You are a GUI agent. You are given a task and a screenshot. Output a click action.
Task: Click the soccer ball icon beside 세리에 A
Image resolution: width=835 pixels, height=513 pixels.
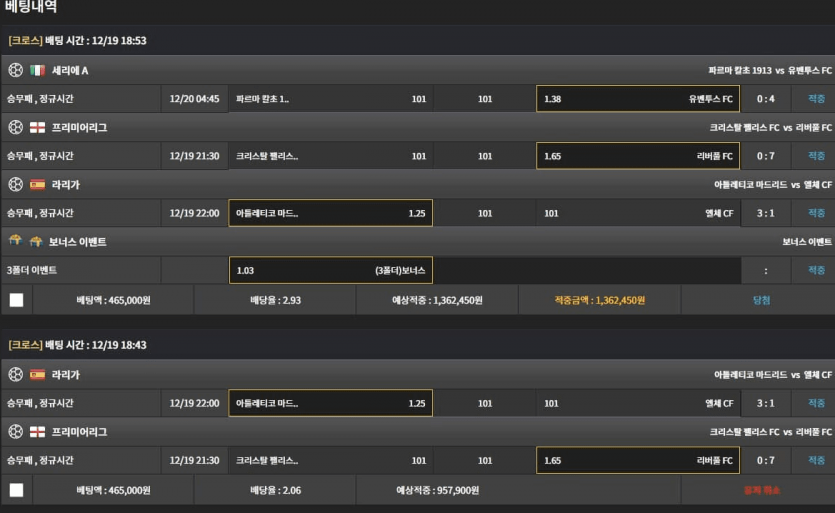coord(15,70)
